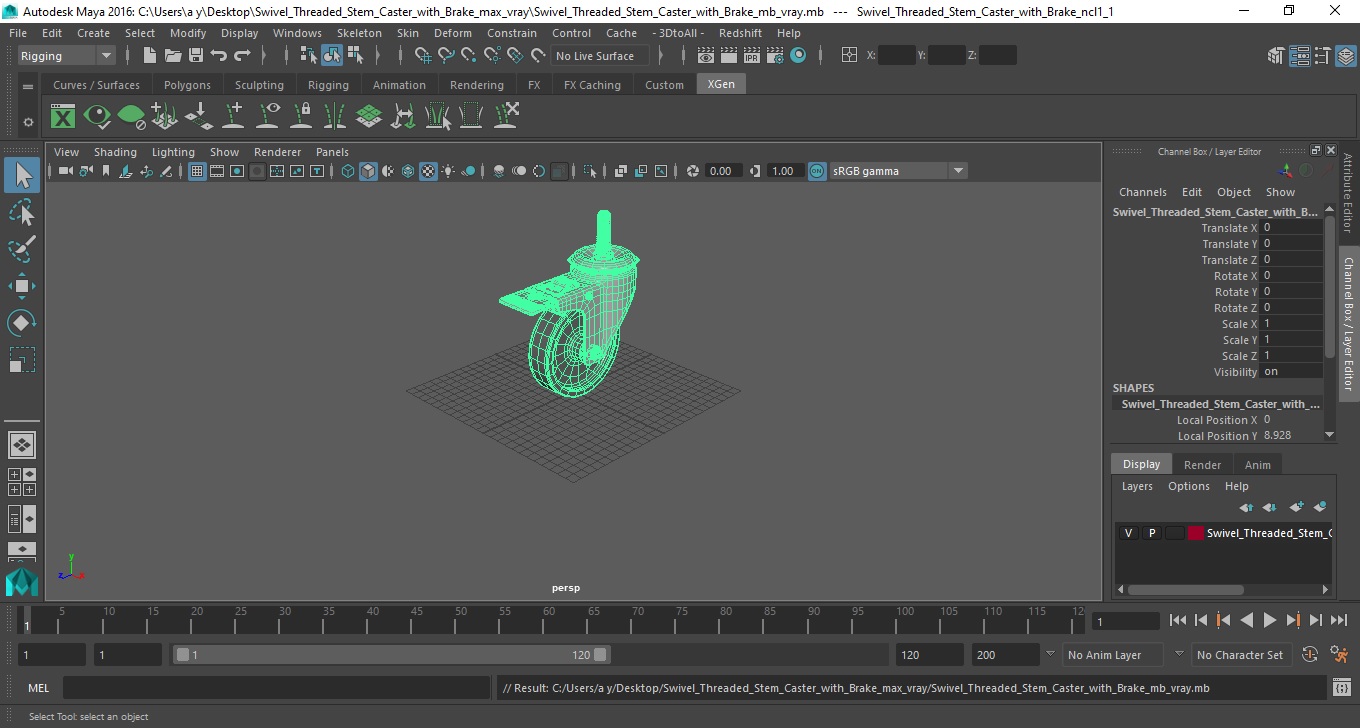The width and height of the screenshot is (1360, 728).
Task: Switch to FX Caching shelf tab
Action: click(x=592, y=85)
